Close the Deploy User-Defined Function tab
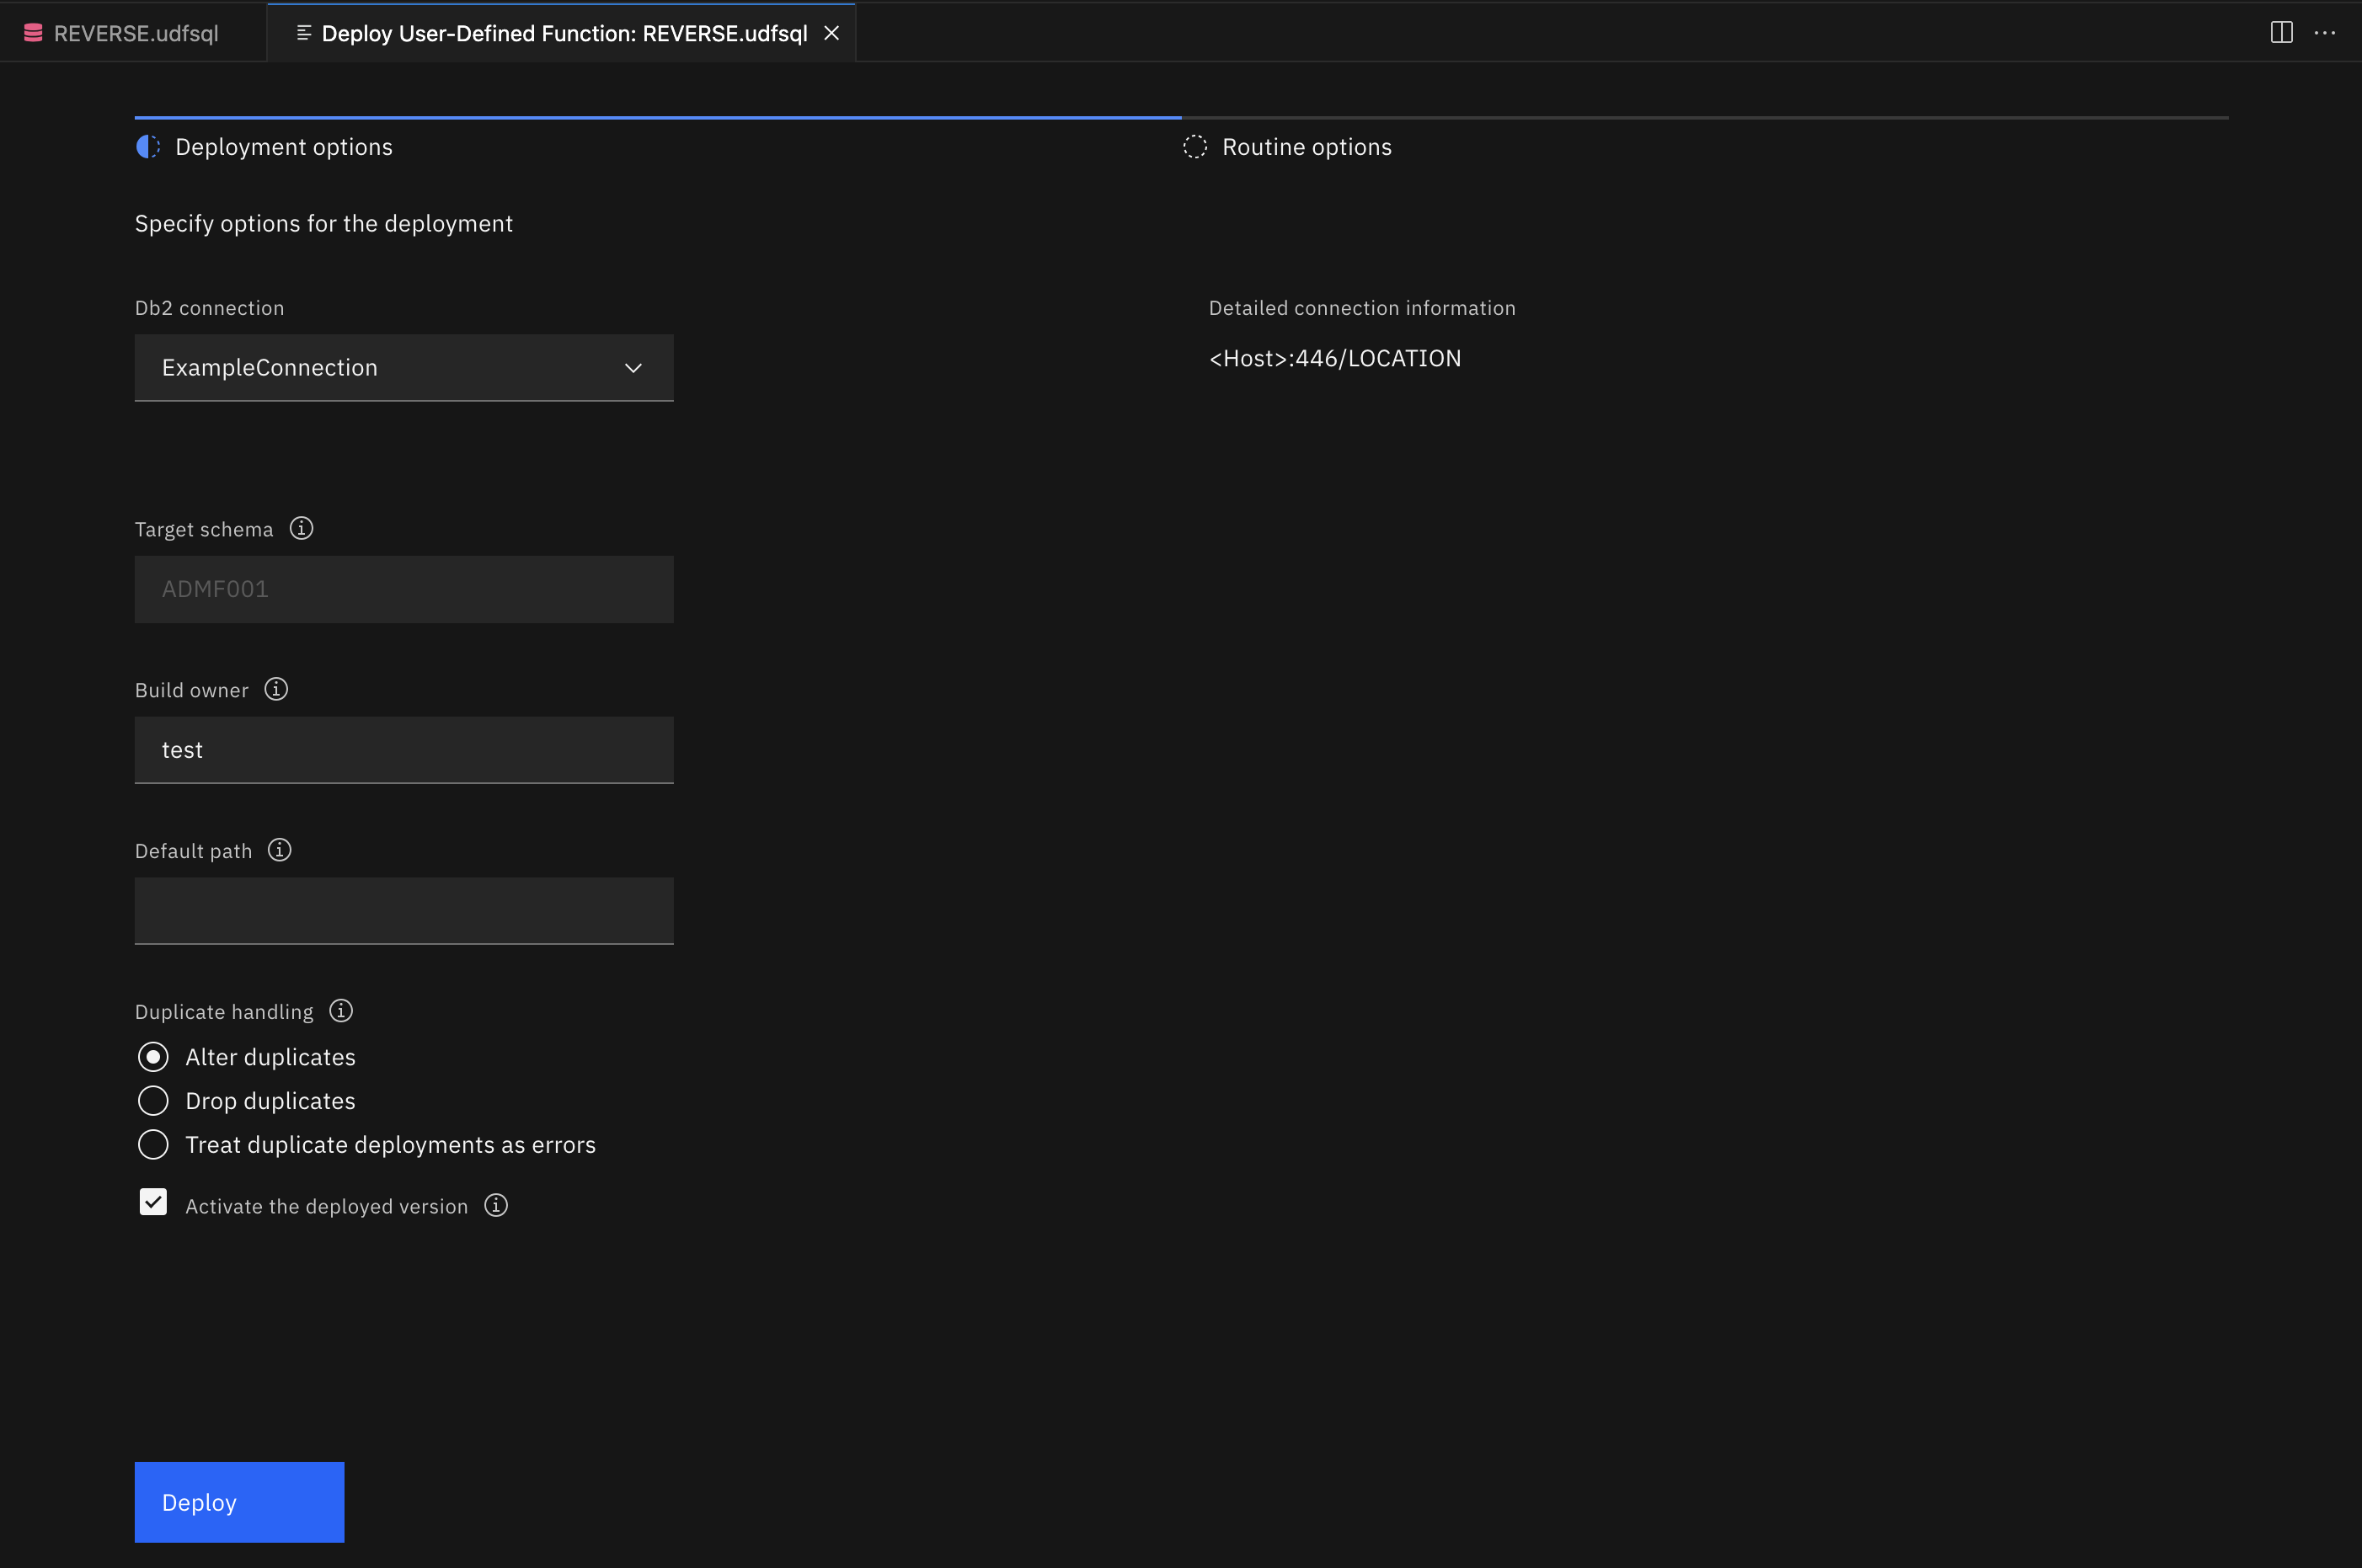The width and height of the screenshot is (2362, 1568). click(x=831, y=33)
